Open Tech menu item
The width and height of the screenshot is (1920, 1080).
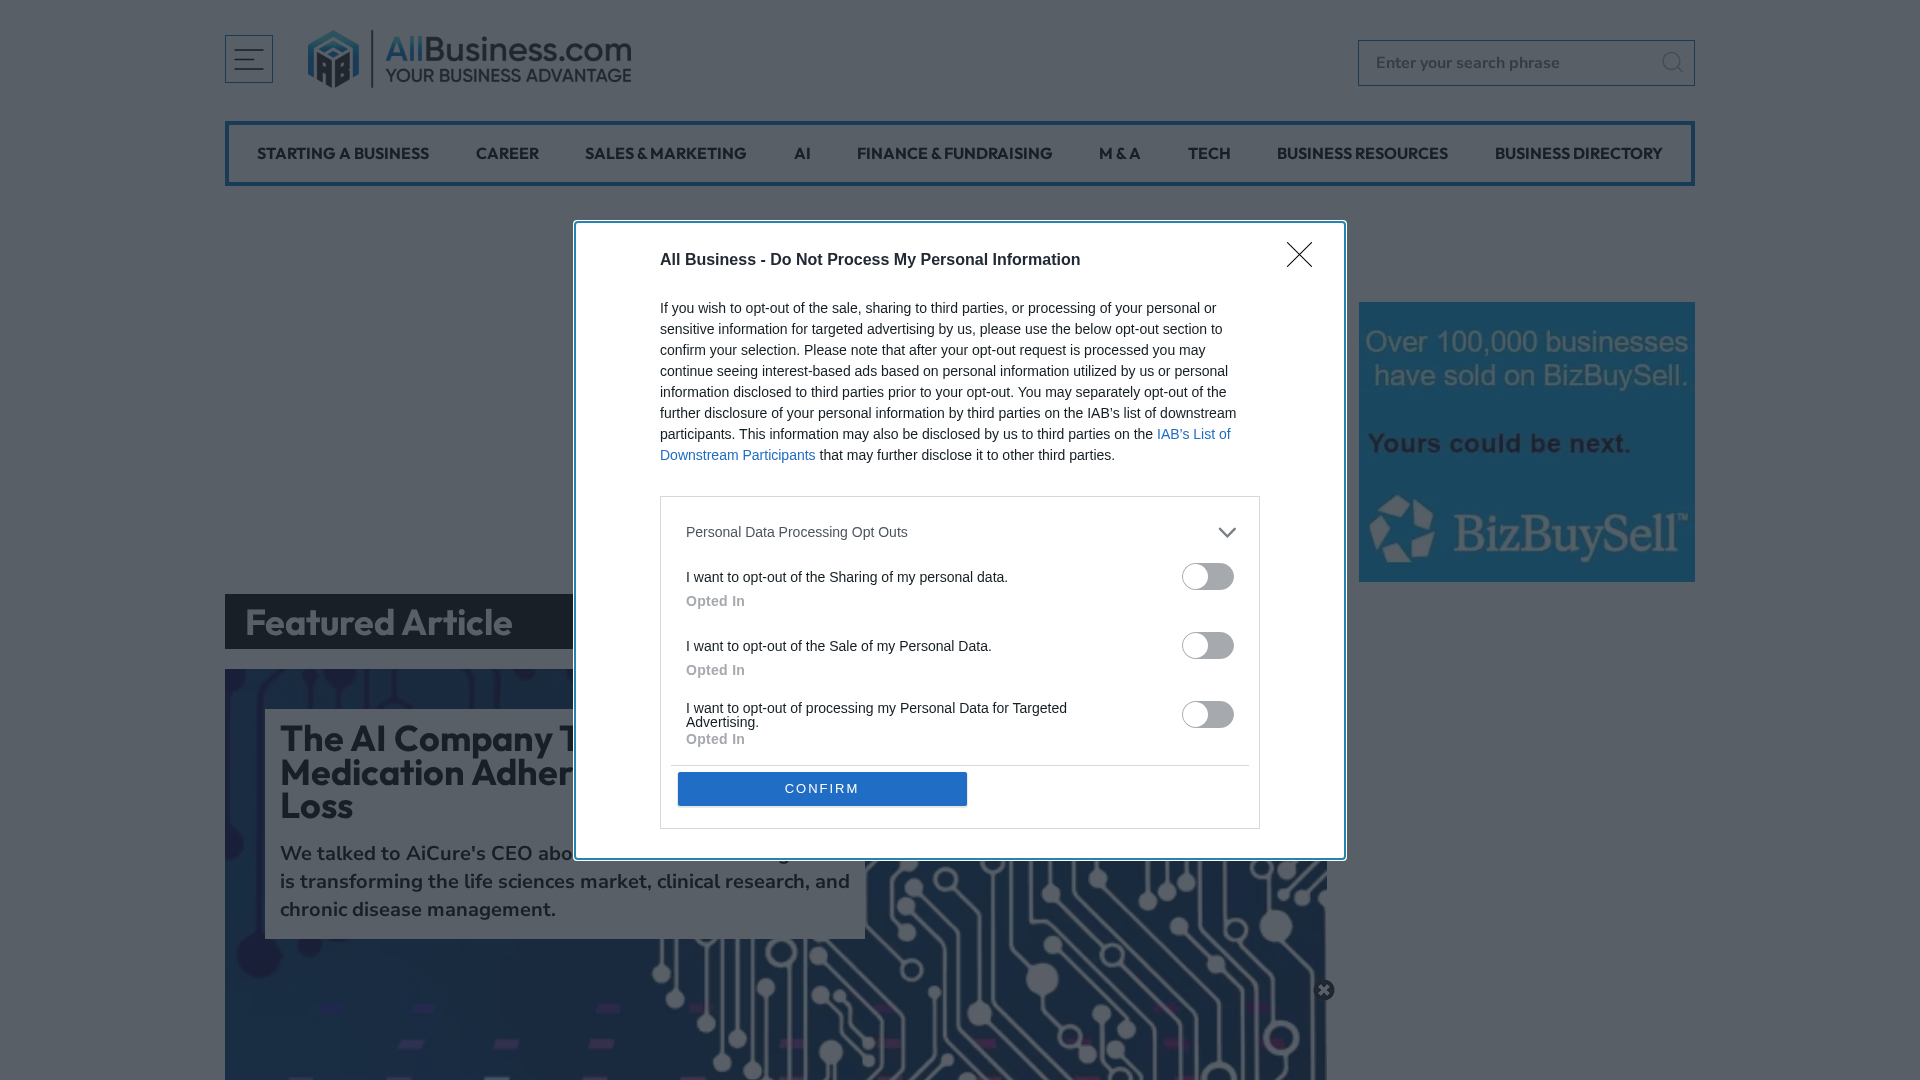[x=1209, y=154]
